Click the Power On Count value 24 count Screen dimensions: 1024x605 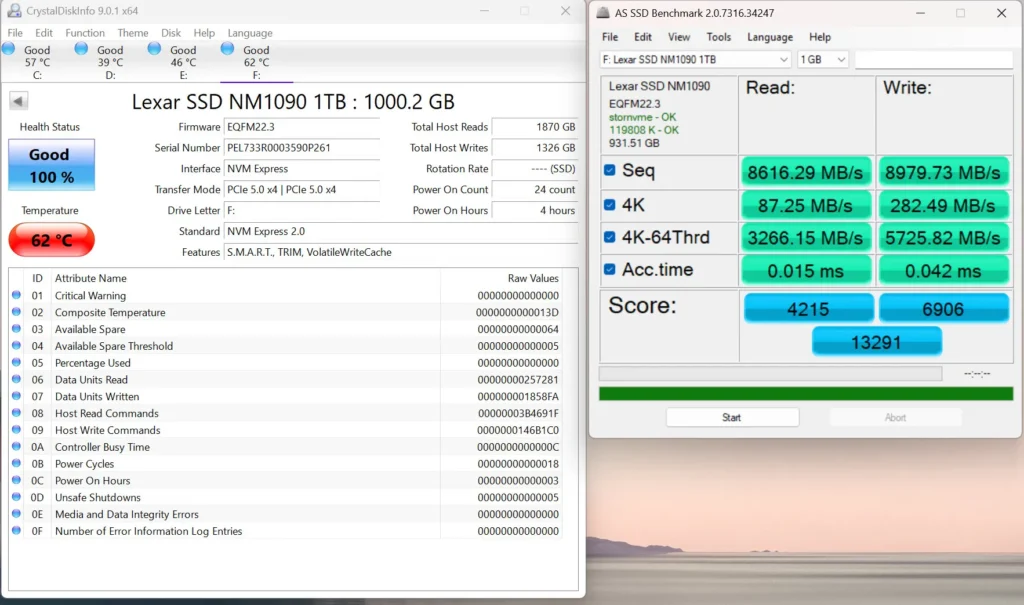point(535,189)
